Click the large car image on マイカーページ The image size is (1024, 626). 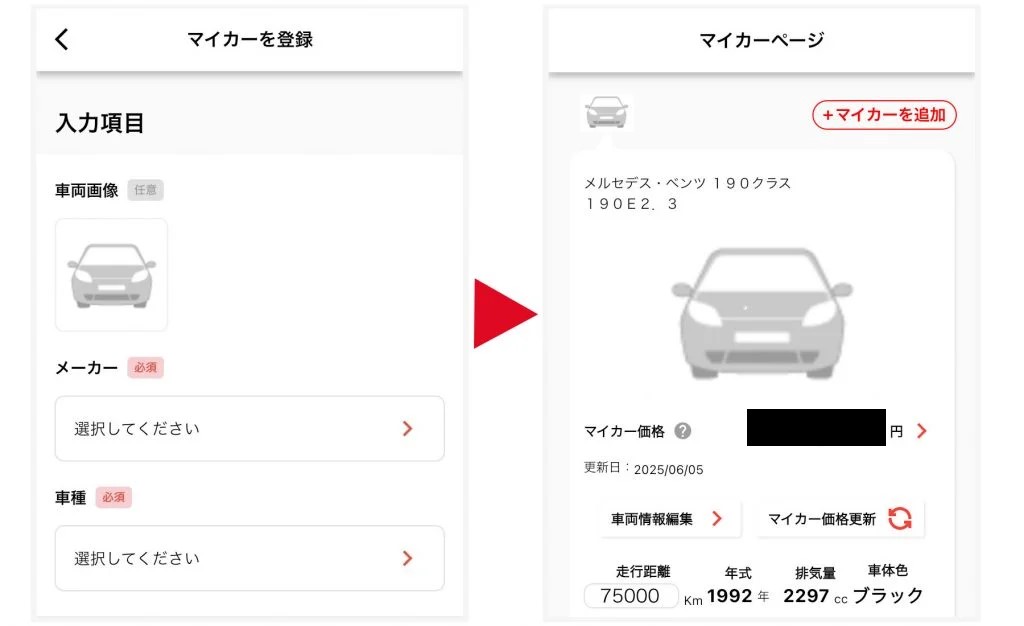coord(761,313)
